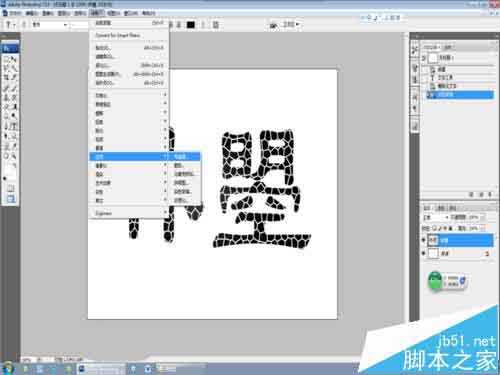This screenshot has height=375, width=500.
Task: Select the Spot Healing Brush tool
Action: point(6,88)
